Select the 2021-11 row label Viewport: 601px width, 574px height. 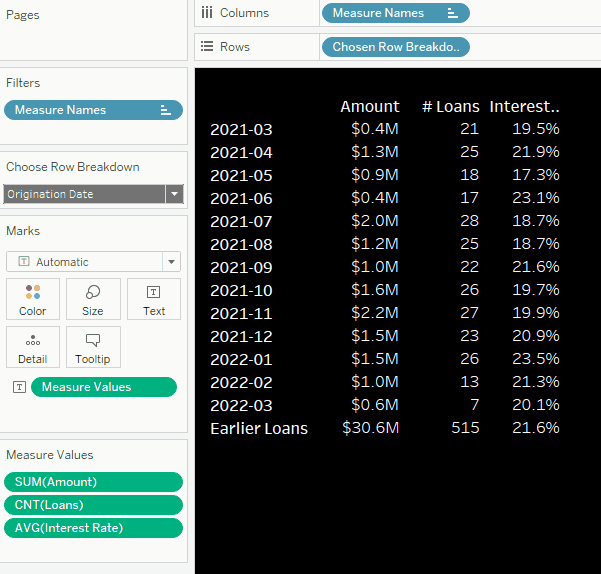tap(241, 313)
